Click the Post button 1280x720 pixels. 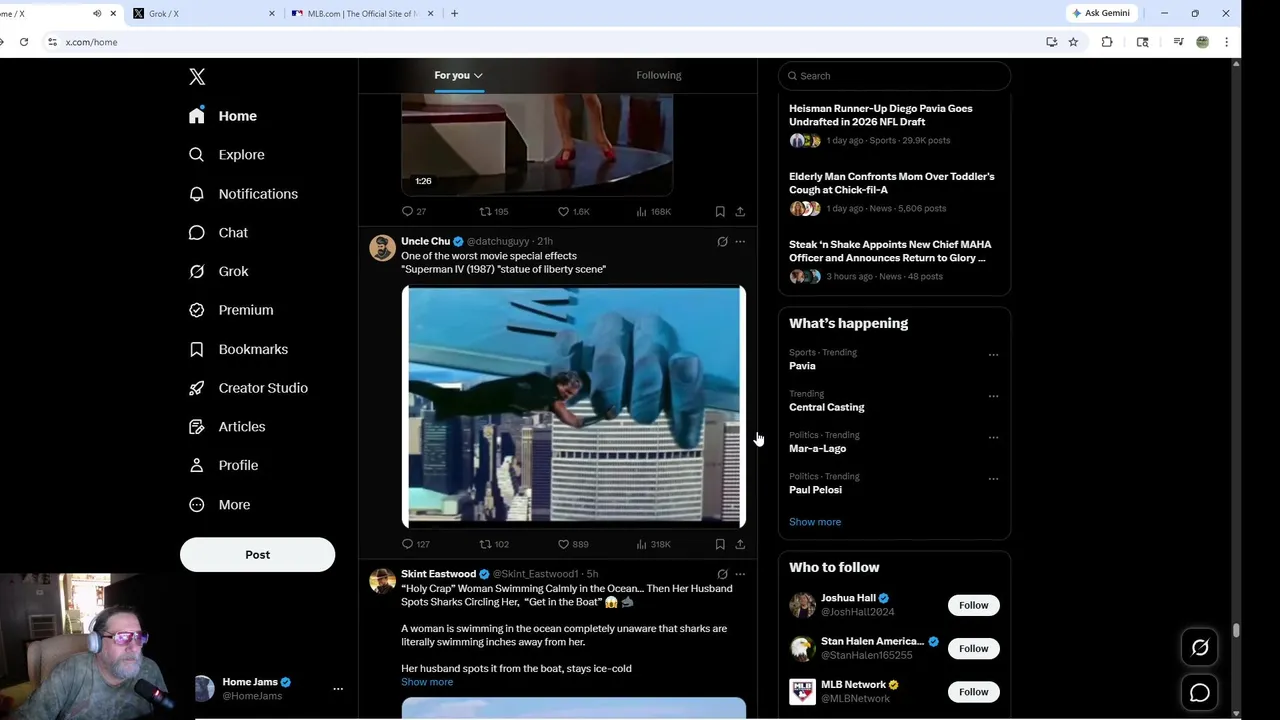[257, 555]
